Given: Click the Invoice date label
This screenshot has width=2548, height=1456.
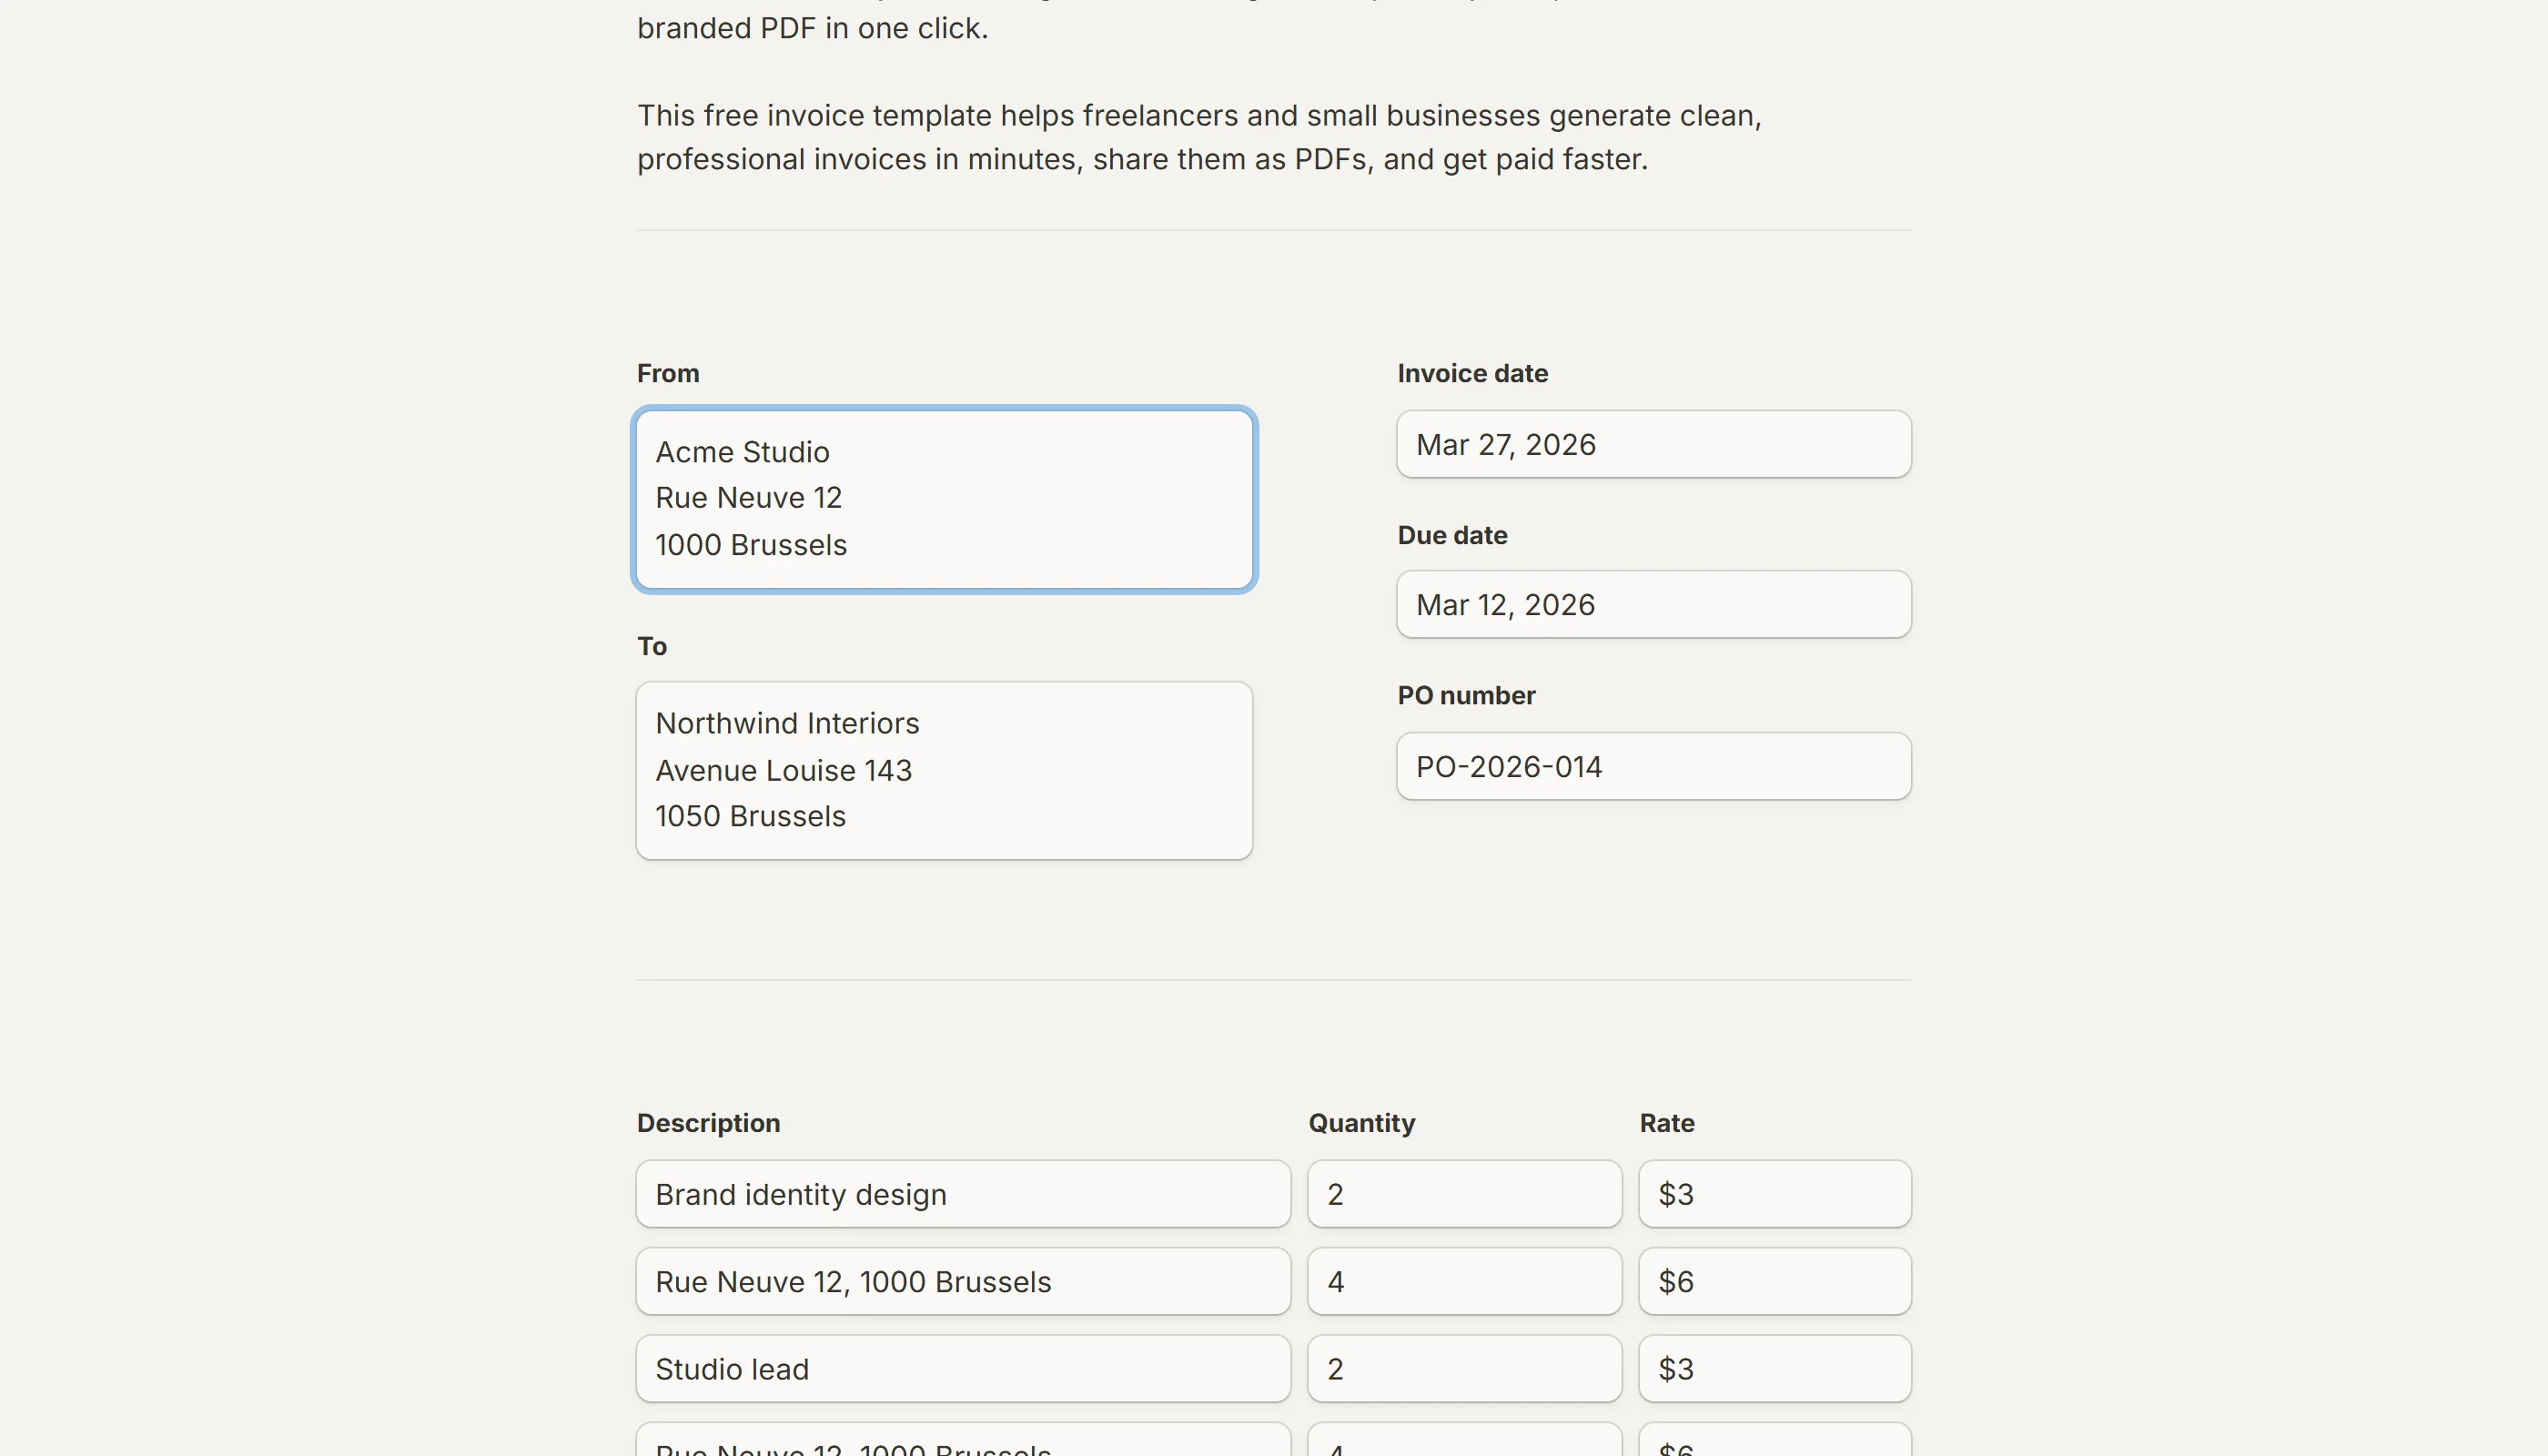Looking at the screenshot, I should click(1473, 373).
